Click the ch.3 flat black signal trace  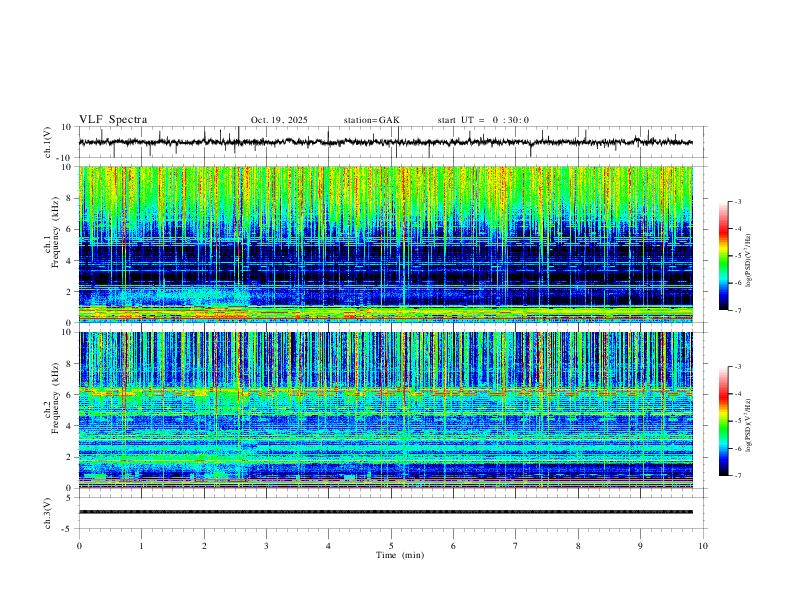pyautogui.click(x=385, y=512)
